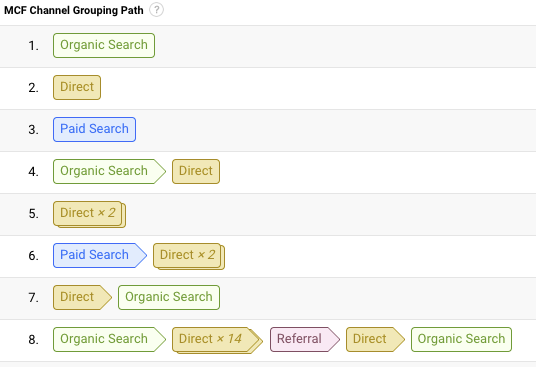This screenshot has width=536, height=367.
Task: Select the Organic Search chip in row 1
Action: coord(104,45)
